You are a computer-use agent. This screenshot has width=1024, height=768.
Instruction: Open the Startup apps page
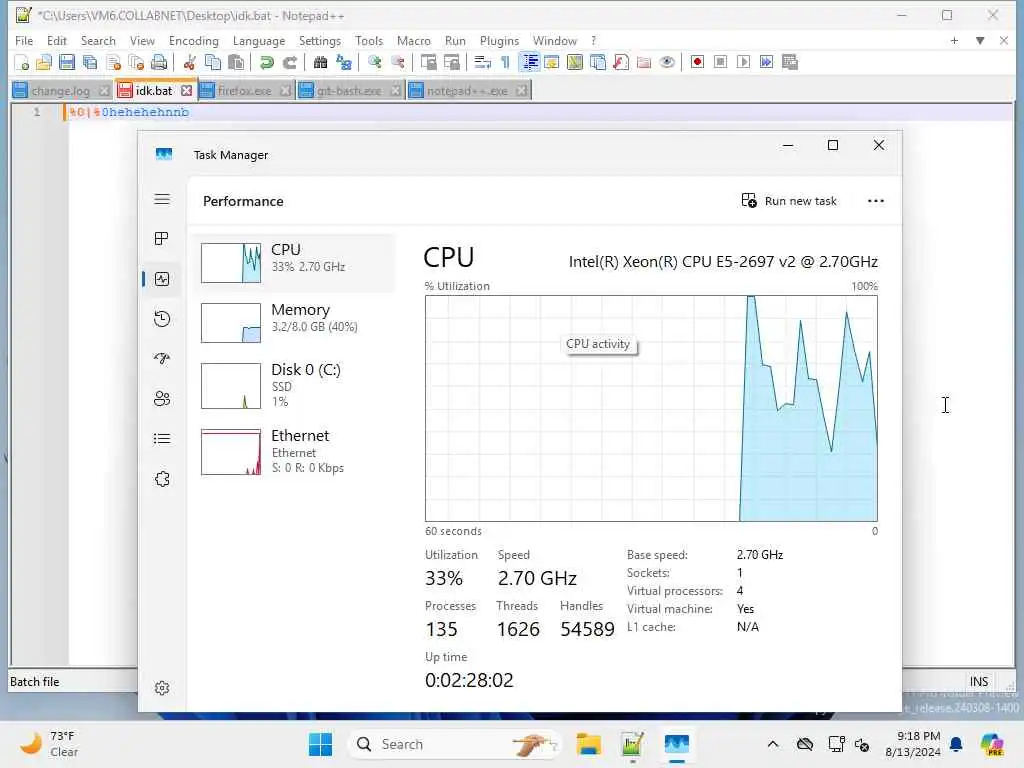click(162, 359)
